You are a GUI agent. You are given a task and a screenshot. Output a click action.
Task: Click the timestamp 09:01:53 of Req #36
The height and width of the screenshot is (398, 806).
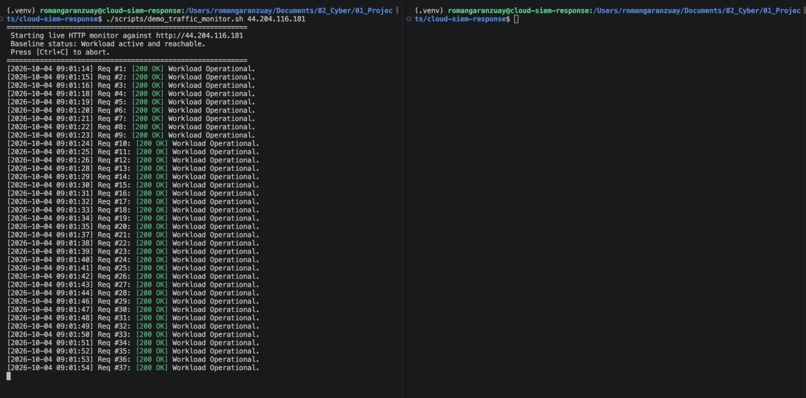[x=75, y=359]
